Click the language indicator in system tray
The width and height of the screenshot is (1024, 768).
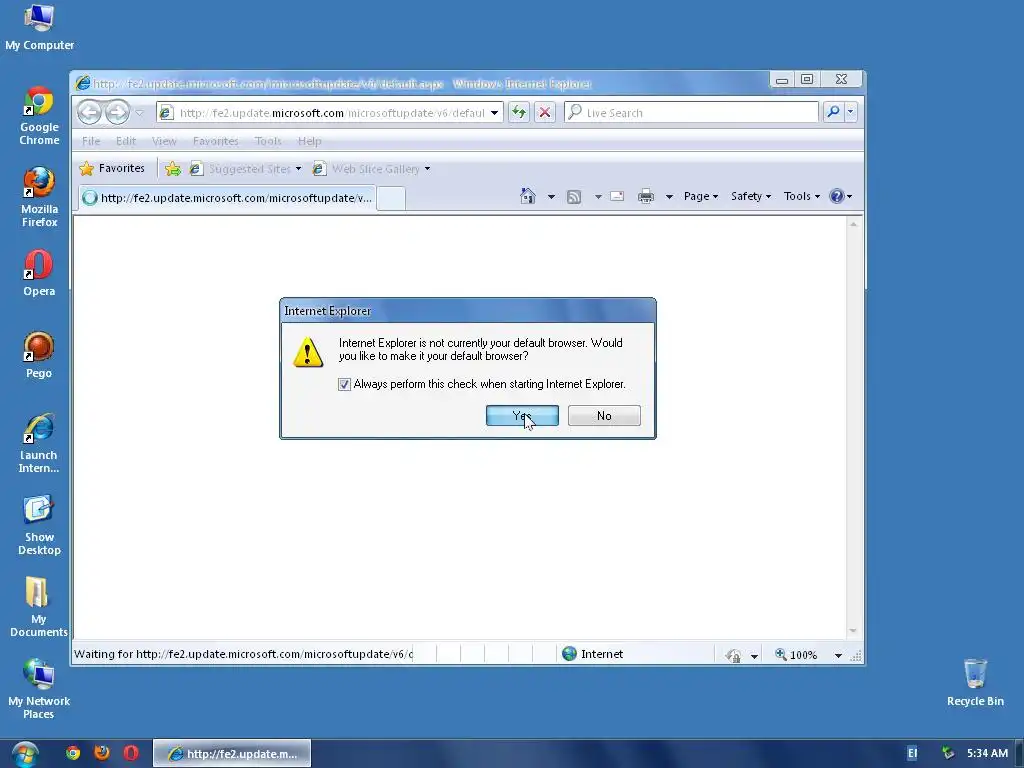click(912, 754)
